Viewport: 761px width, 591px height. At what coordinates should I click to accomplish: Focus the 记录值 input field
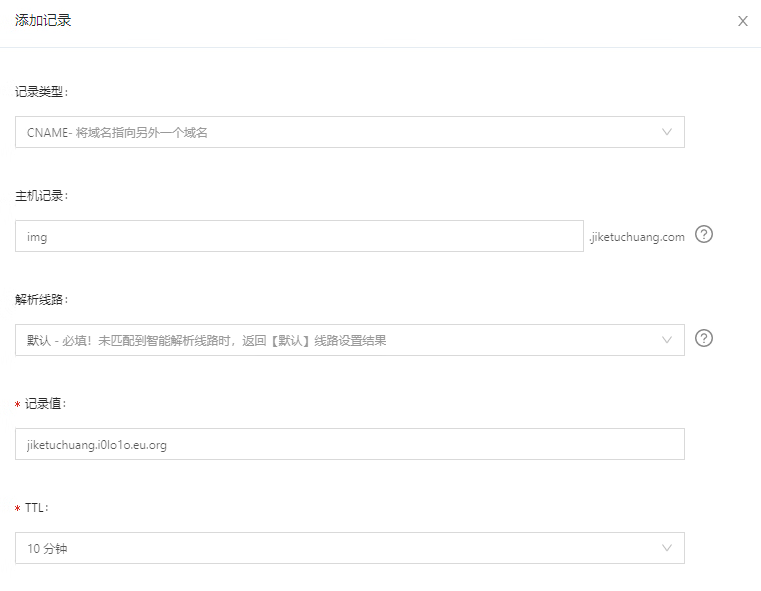(349, 444)
